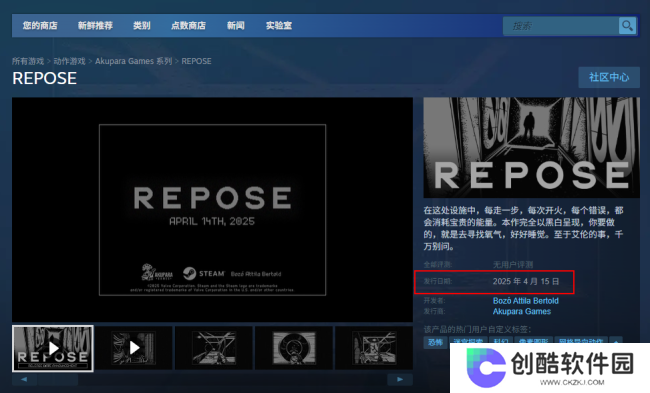This screenshot has width=650, height=393.
Task: Click the 全部评测 label
Action: click(x=437, y=264)
